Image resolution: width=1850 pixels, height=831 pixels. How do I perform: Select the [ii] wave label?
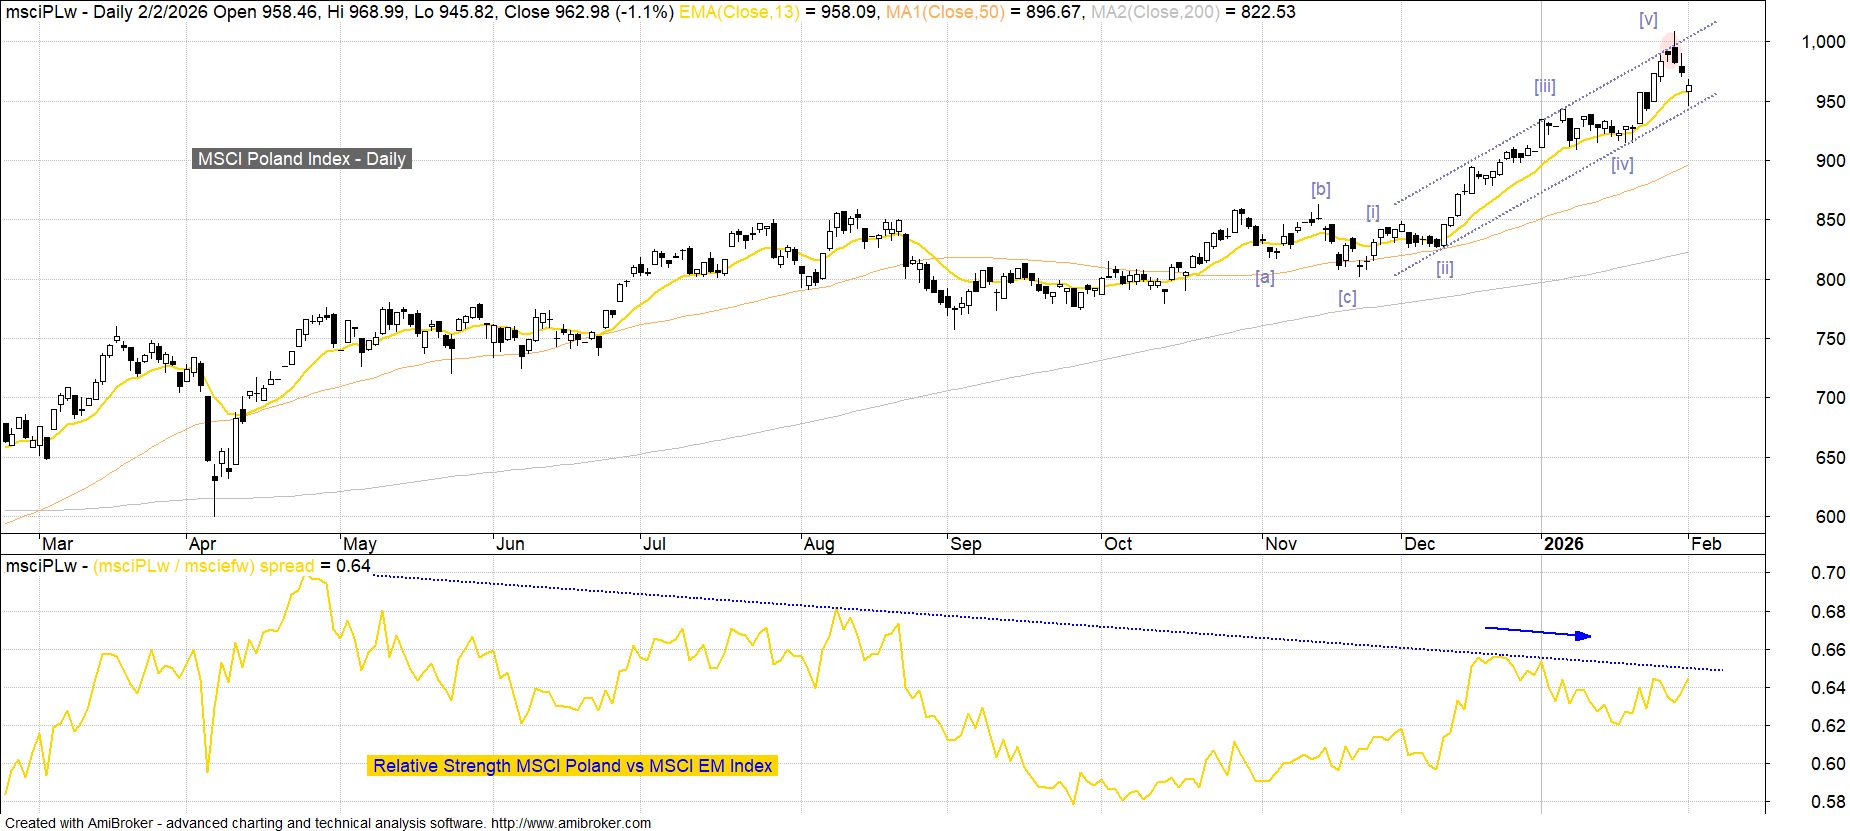coord(1445,268)
